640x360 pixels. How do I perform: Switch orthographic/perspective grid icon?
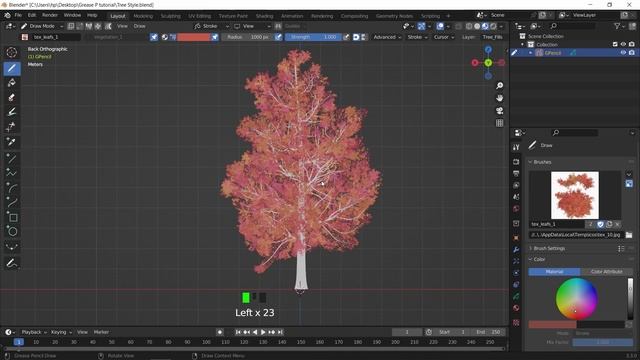499,123
